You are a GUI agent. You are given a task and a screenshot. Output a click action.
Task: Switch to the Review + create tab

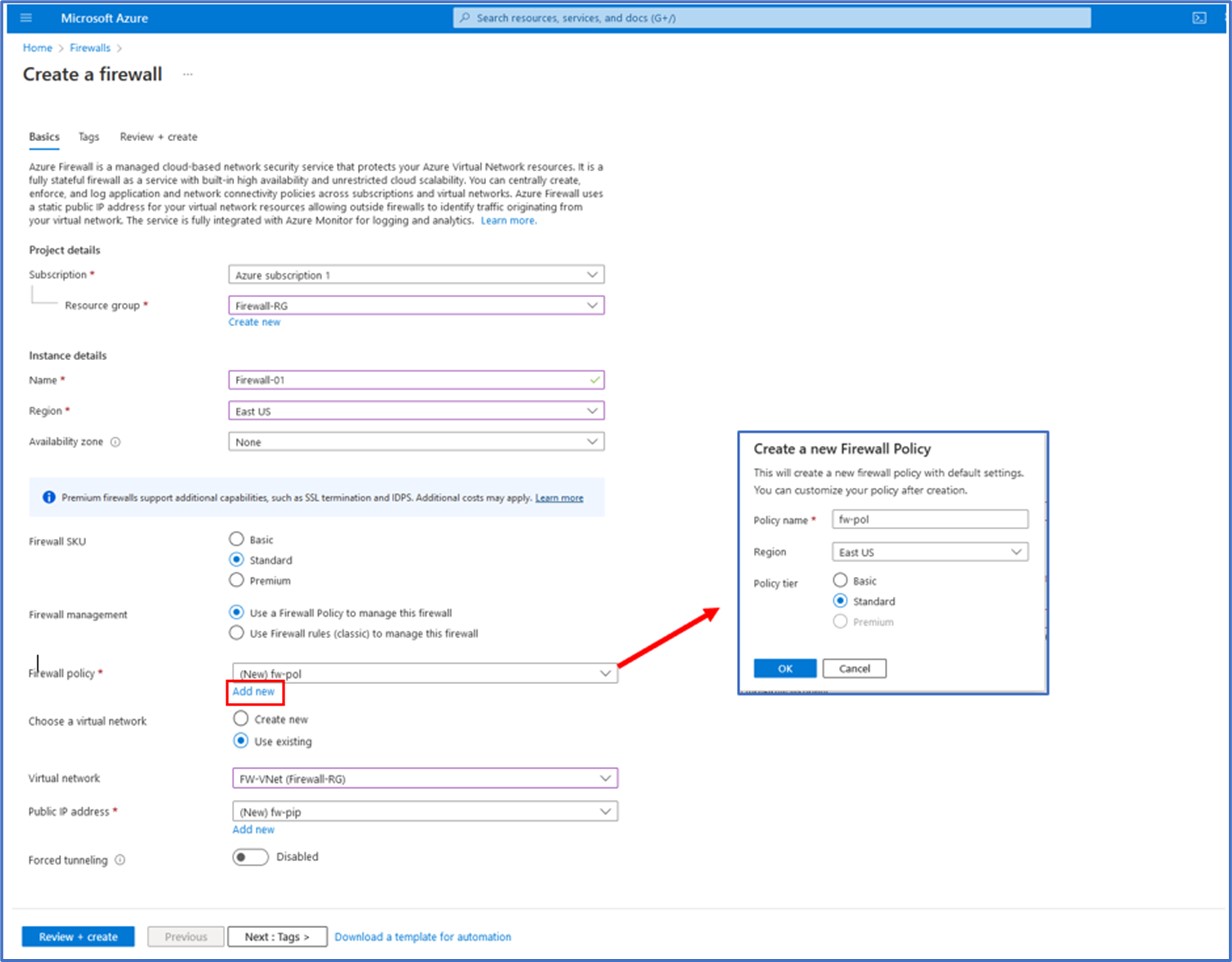[158, 137]
